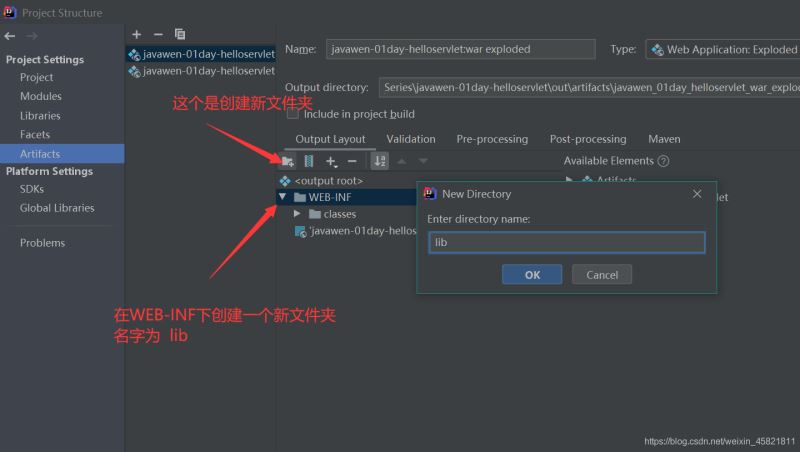The height and width of the screenshot is (452, 800).
Task: Switch to Validation tab
Action: click(x=411, y=139)
